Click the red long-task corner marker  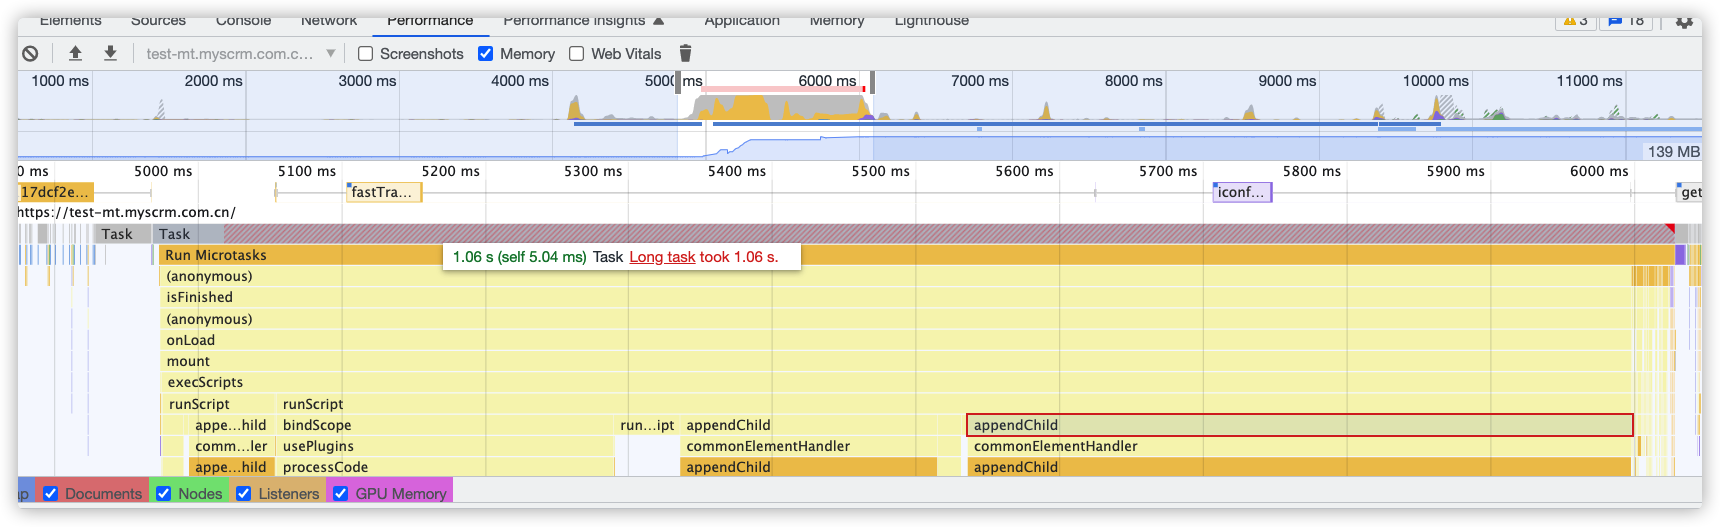click(1670, 229)
